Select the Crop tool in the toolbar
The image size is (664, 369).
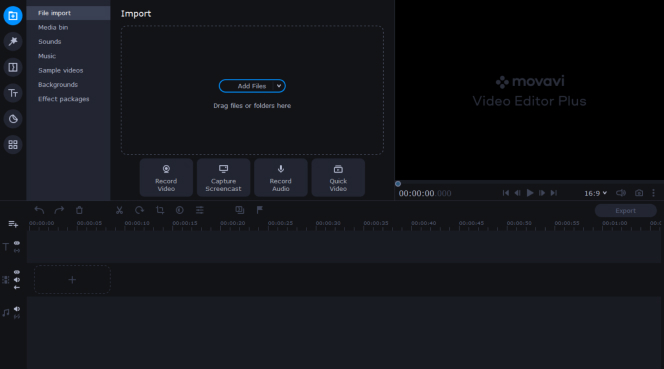tap(160, 210)
